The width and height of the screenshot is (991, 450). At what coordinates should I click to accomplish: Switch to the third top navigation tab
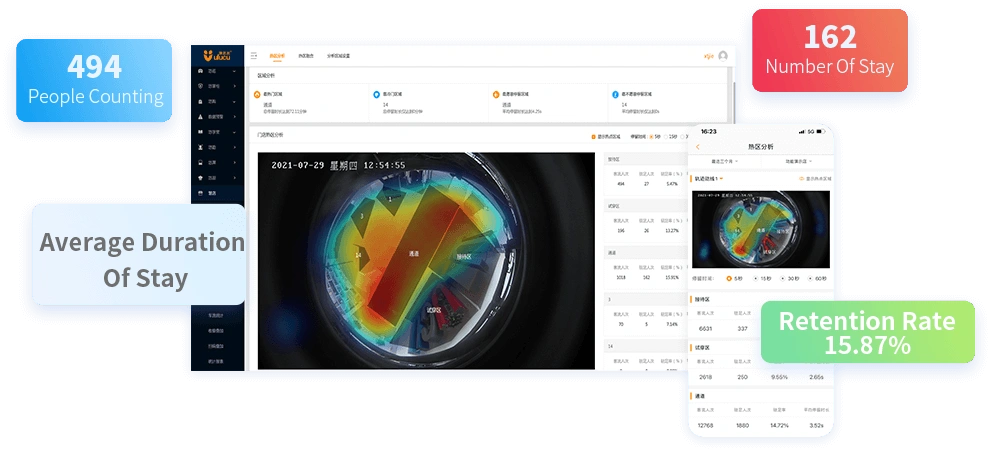coord(338,56)
